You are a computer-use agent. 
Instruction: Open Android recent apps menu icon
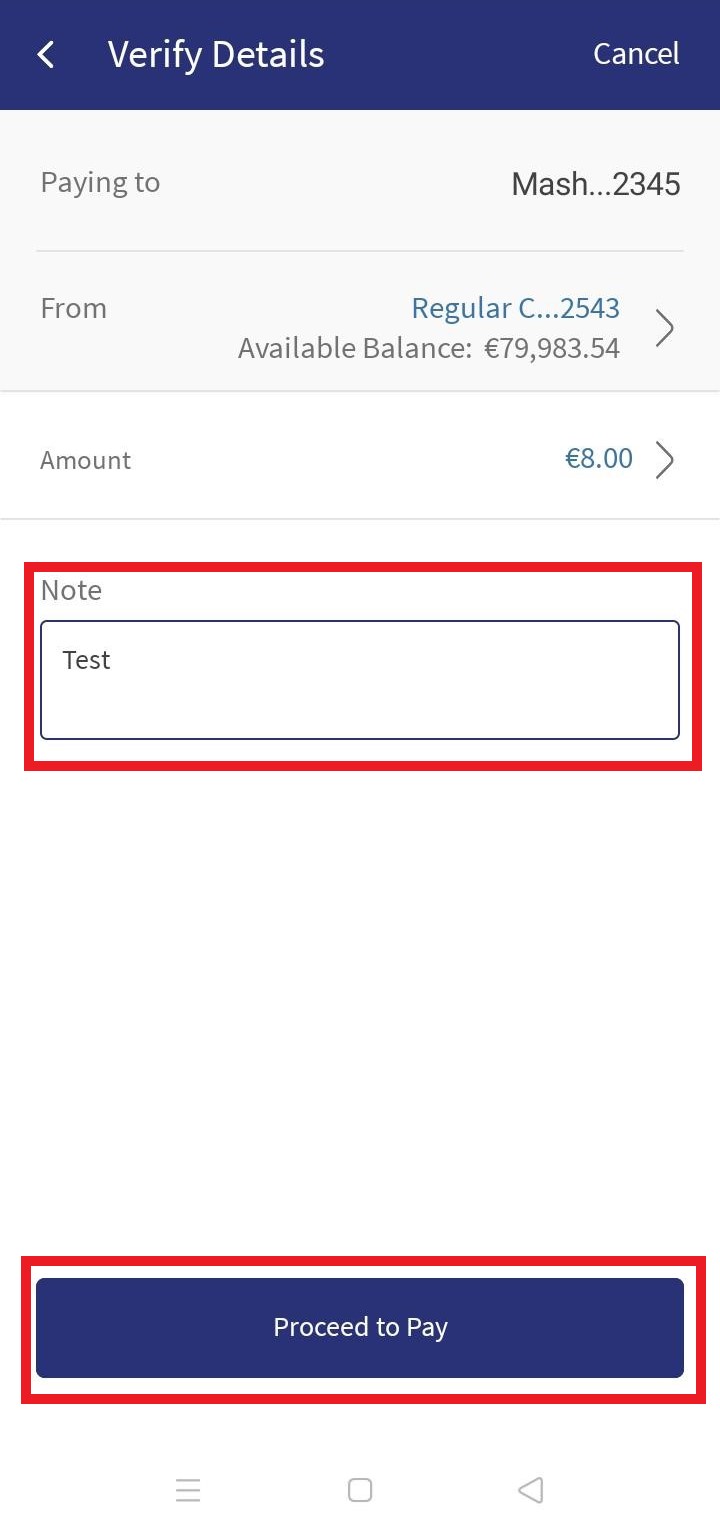188,1490
